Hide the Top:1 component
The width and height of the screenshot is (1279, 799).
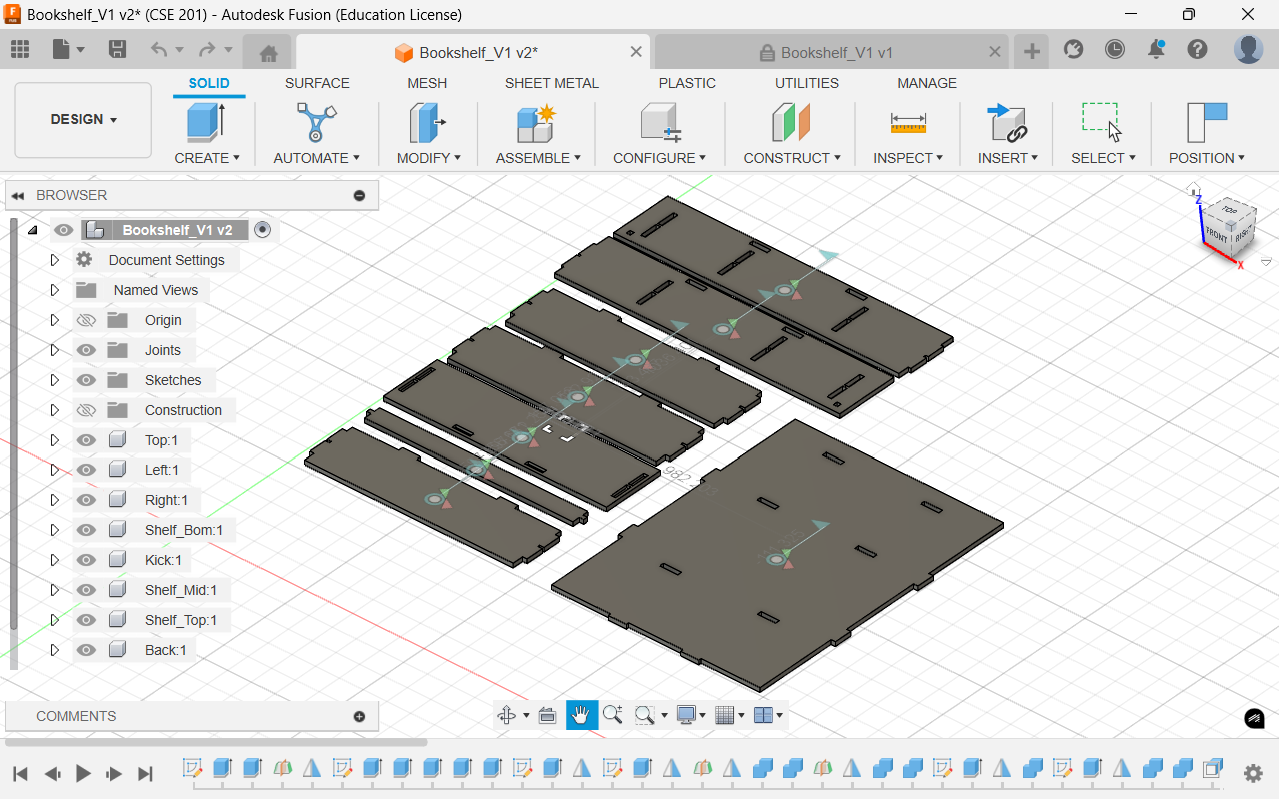point(86,440)
